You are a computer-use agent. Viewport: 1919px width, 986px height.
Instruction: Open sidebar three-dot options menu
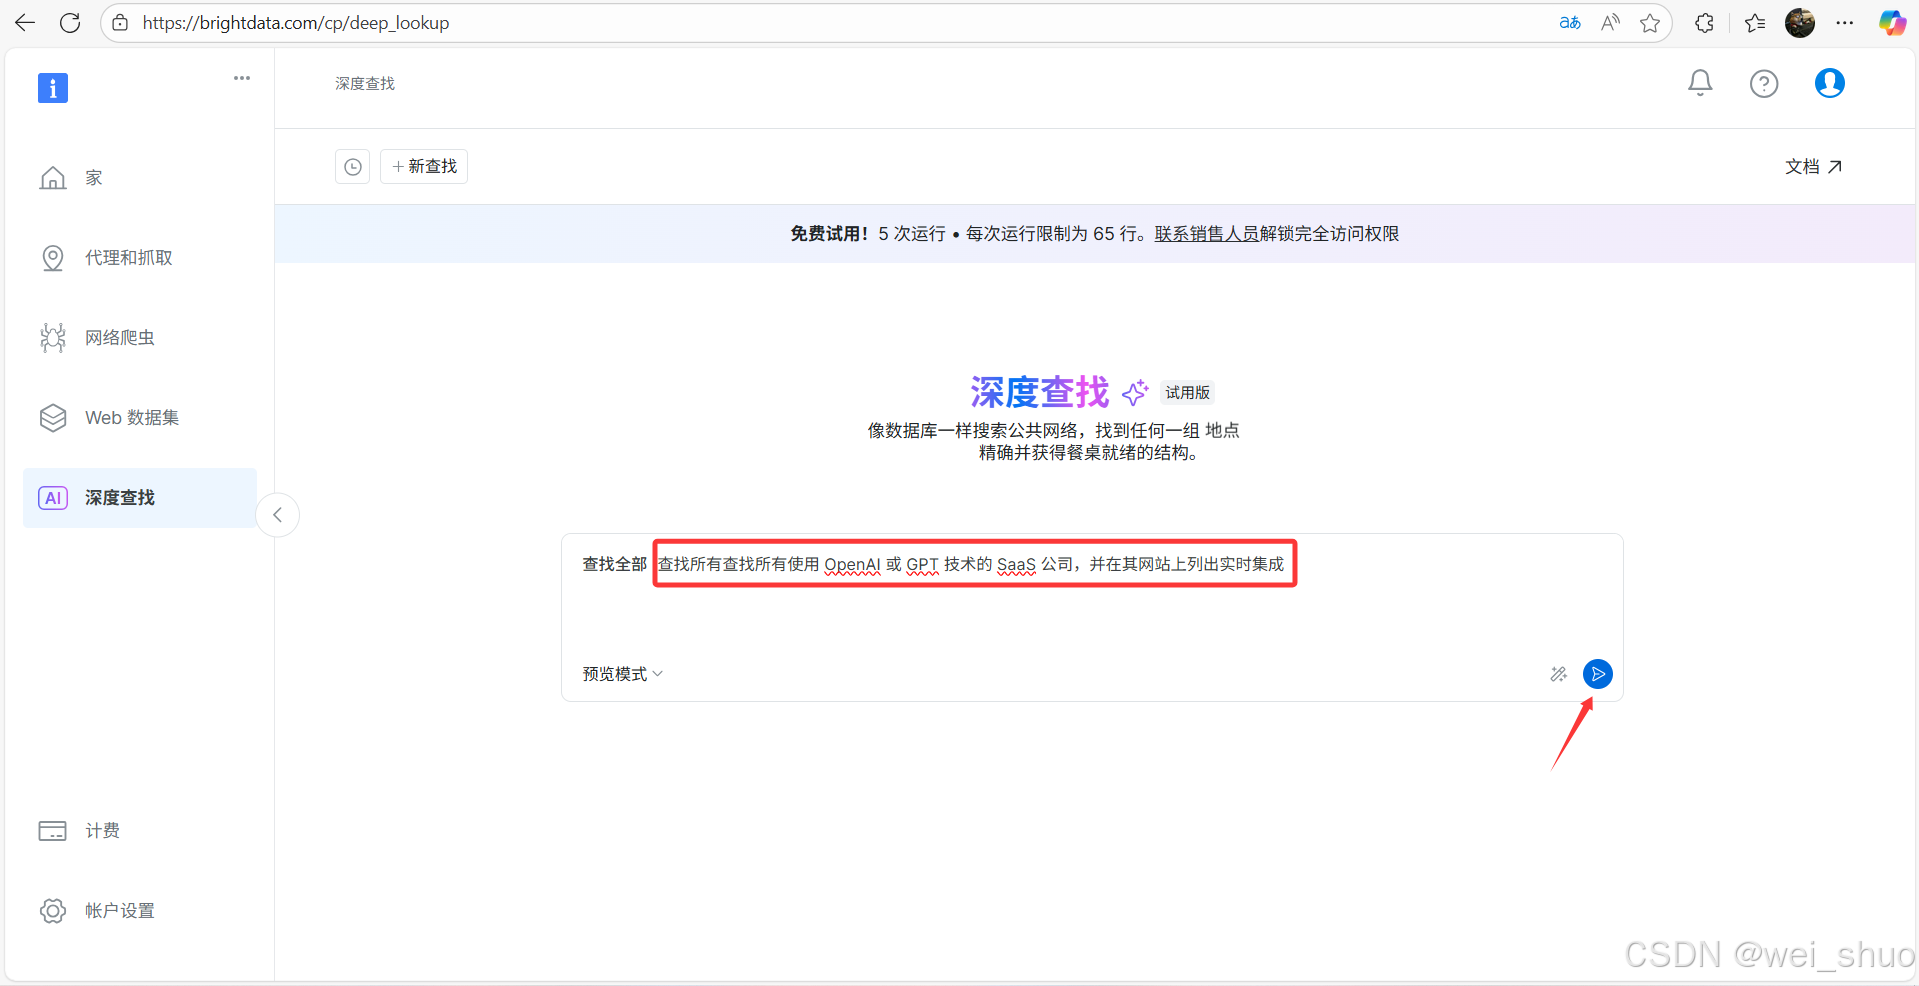tap(242, 78)
